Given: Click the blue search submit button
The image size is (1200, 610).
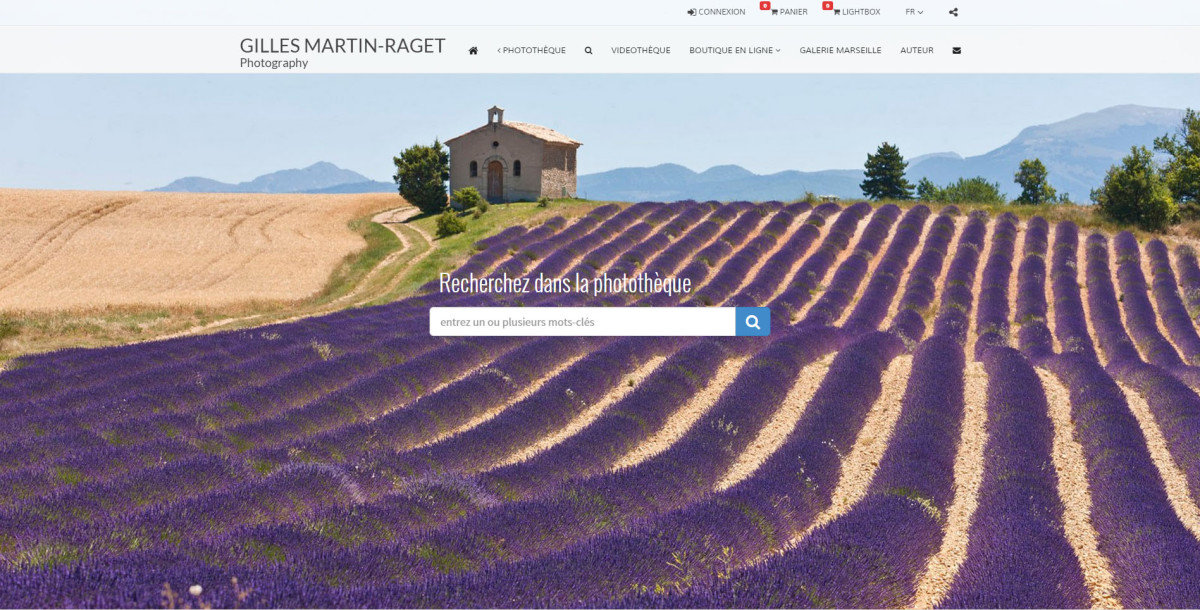Looking at the screenshot, I should coord(752,321).
